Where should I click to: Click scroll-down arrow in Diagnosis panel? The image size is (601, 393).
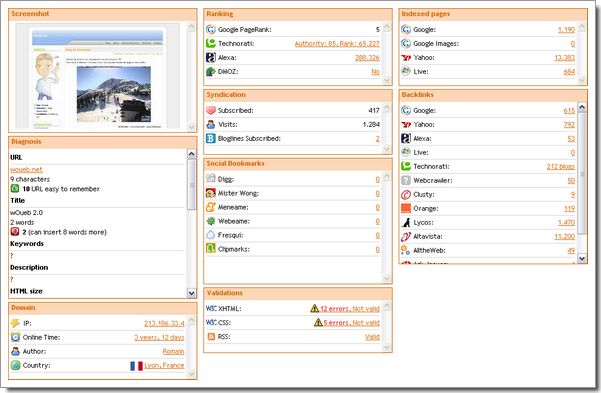point(192,293)
